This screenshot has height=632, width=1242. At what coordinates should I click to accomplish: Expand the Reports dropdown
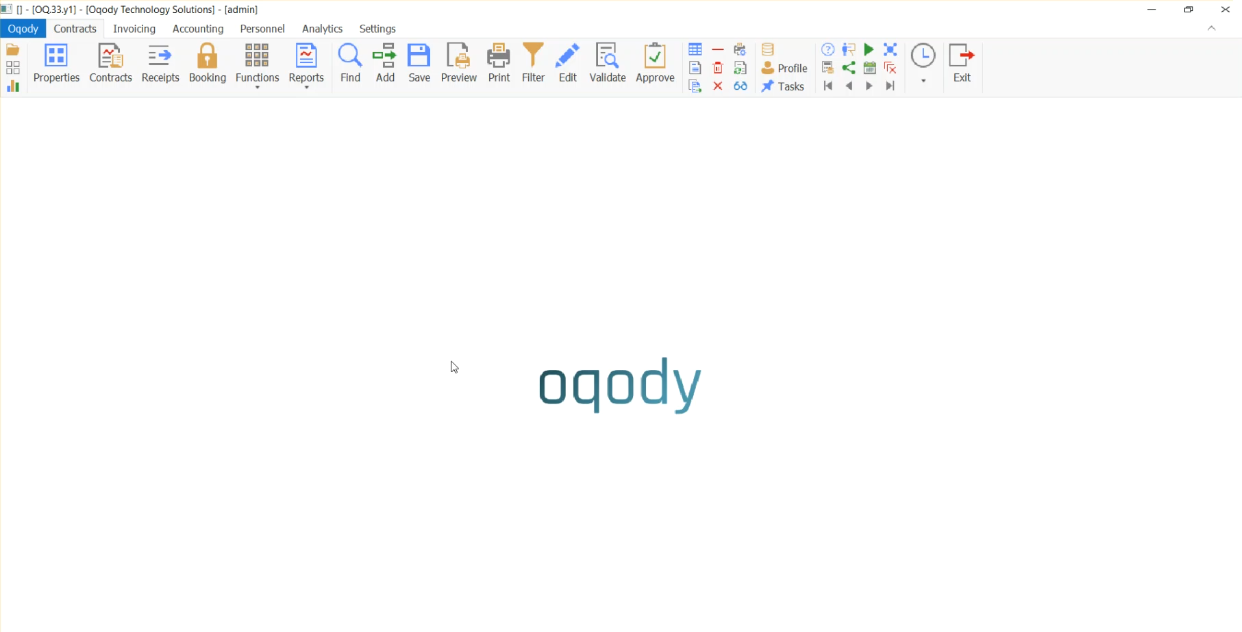coord(306,87)
